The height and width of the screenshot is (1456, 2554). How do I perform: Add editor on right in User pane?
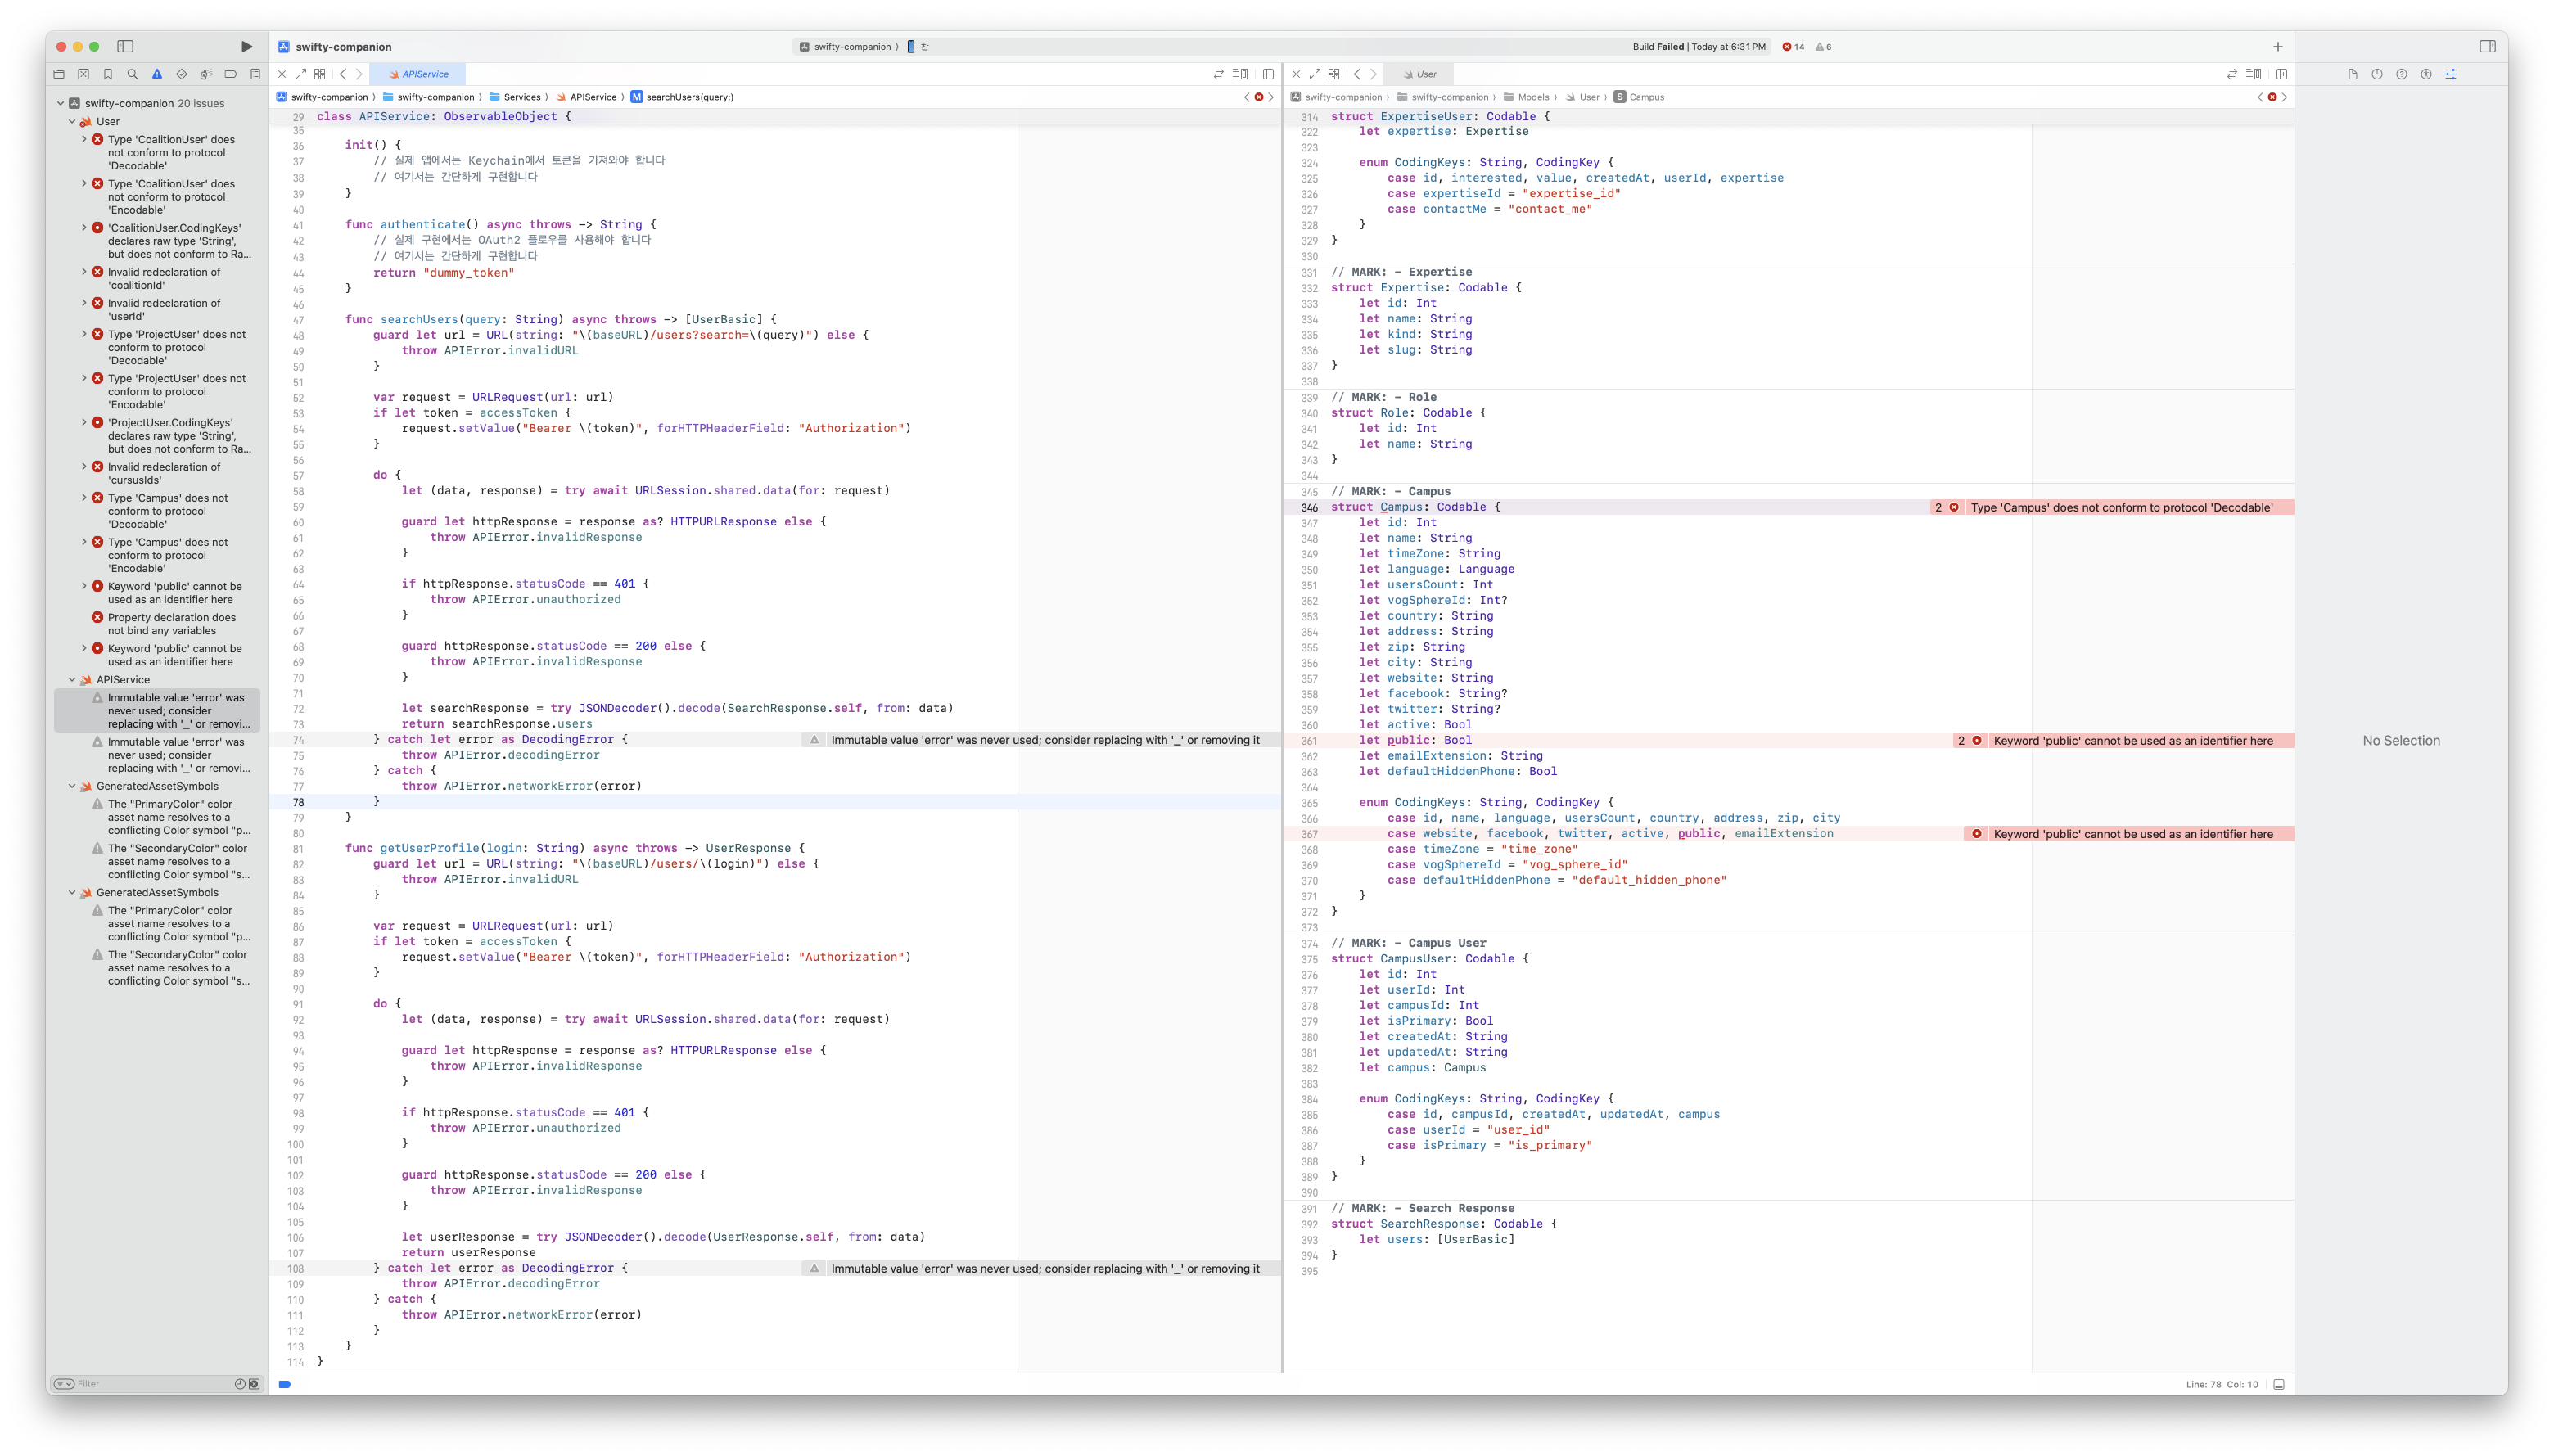(x=2281, y=74)
